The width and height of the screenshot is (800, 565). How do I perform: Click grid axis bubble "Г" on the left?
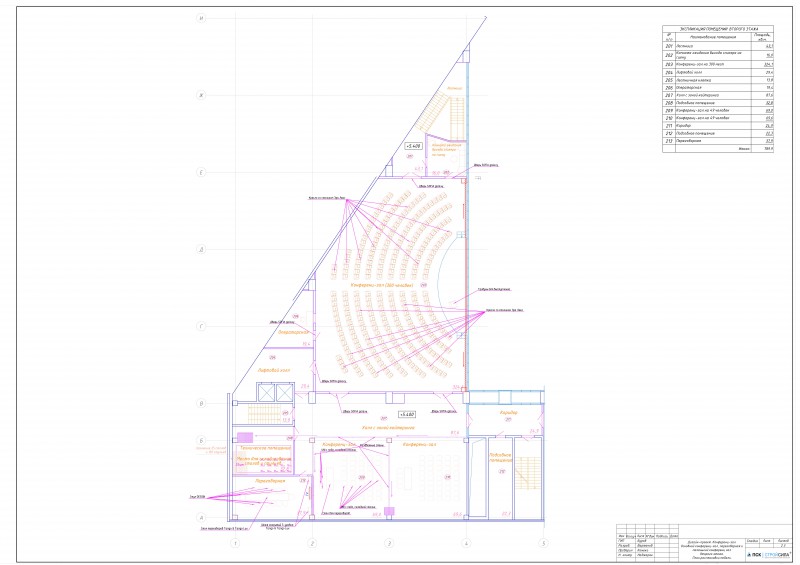201,326
